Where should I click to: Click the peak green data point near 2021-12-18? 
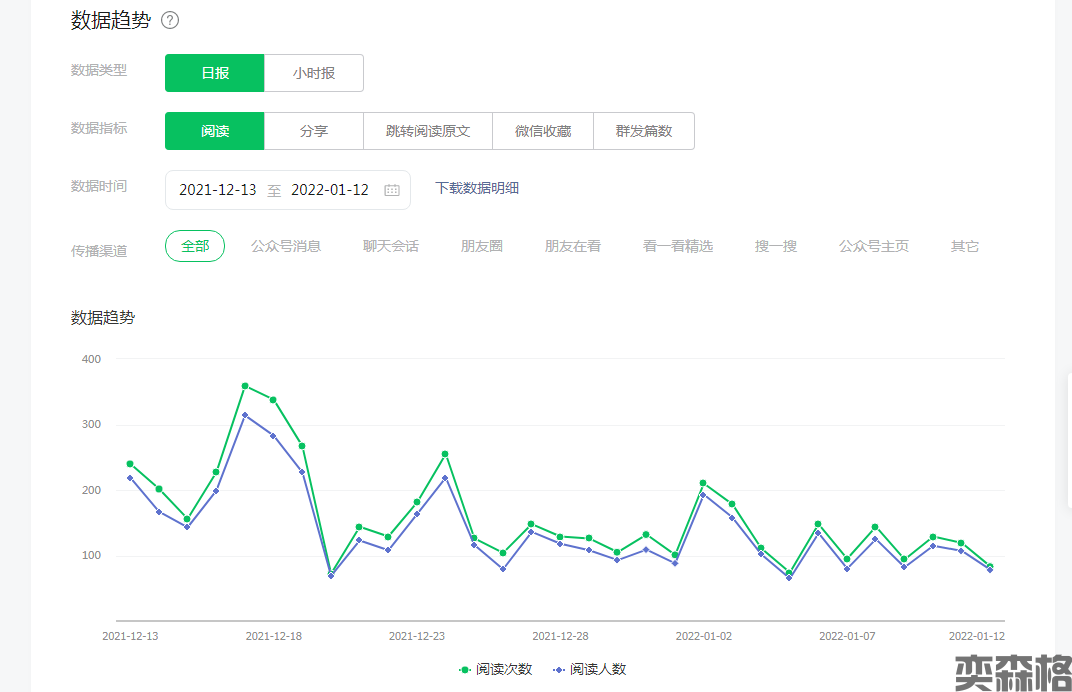245,386
